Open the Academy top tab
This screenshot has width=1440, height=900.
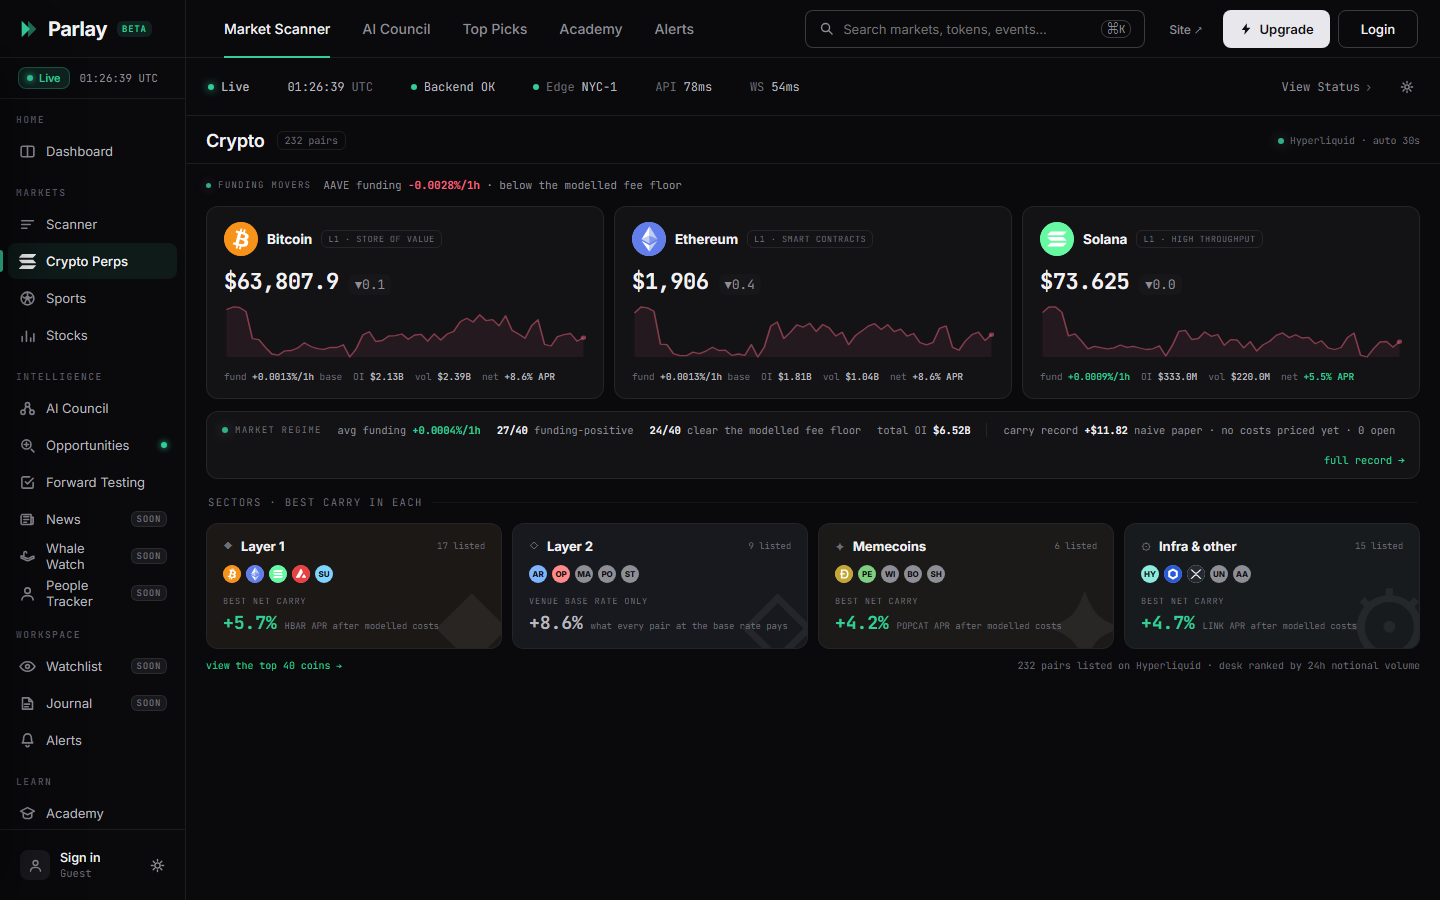[x=591, y=29]
